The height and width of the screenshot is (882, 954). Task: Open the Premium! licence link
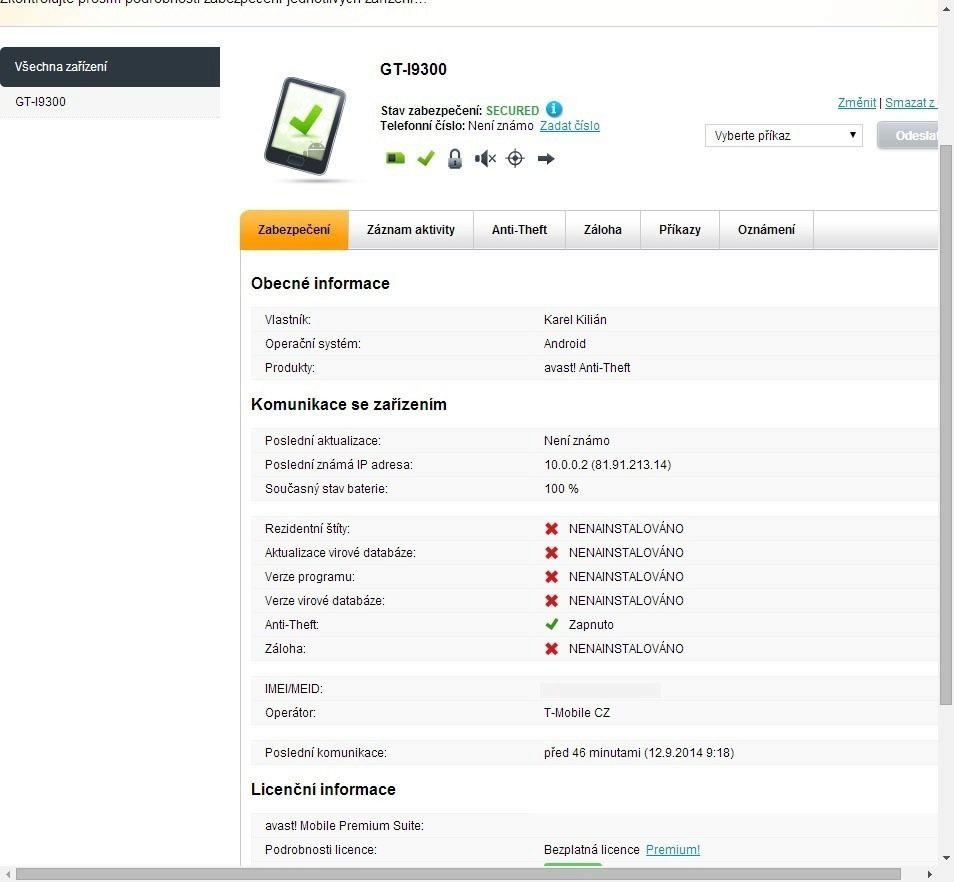tap(673, 850)
